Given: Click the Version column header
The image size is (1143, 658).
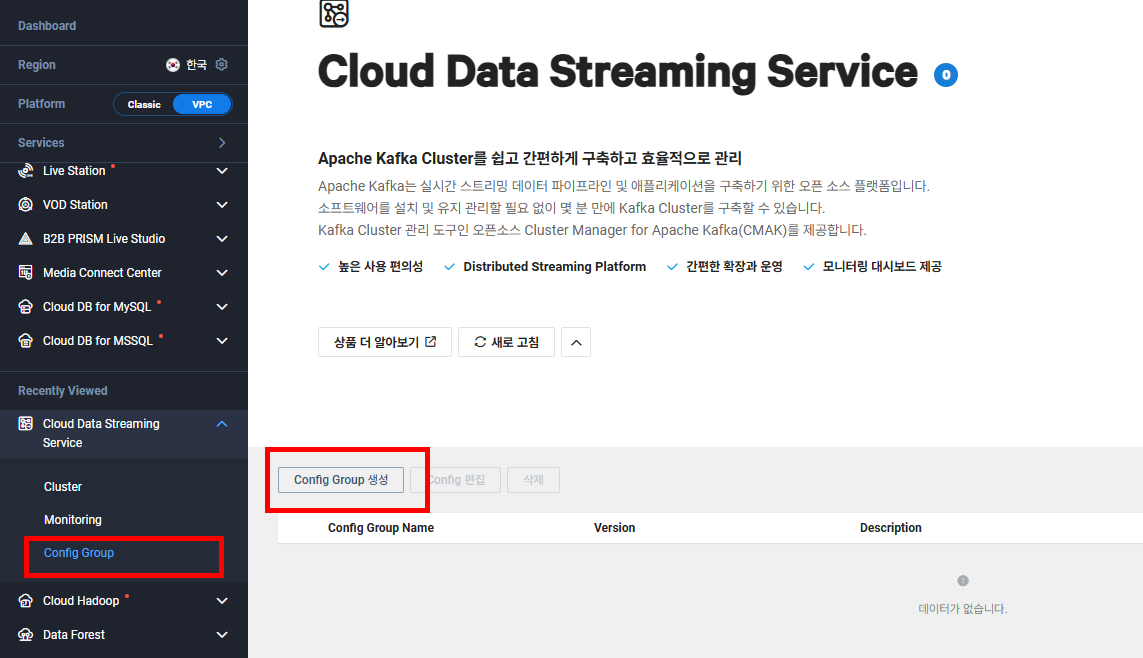Looking at the screenshot, I should [x=615, y=528].
